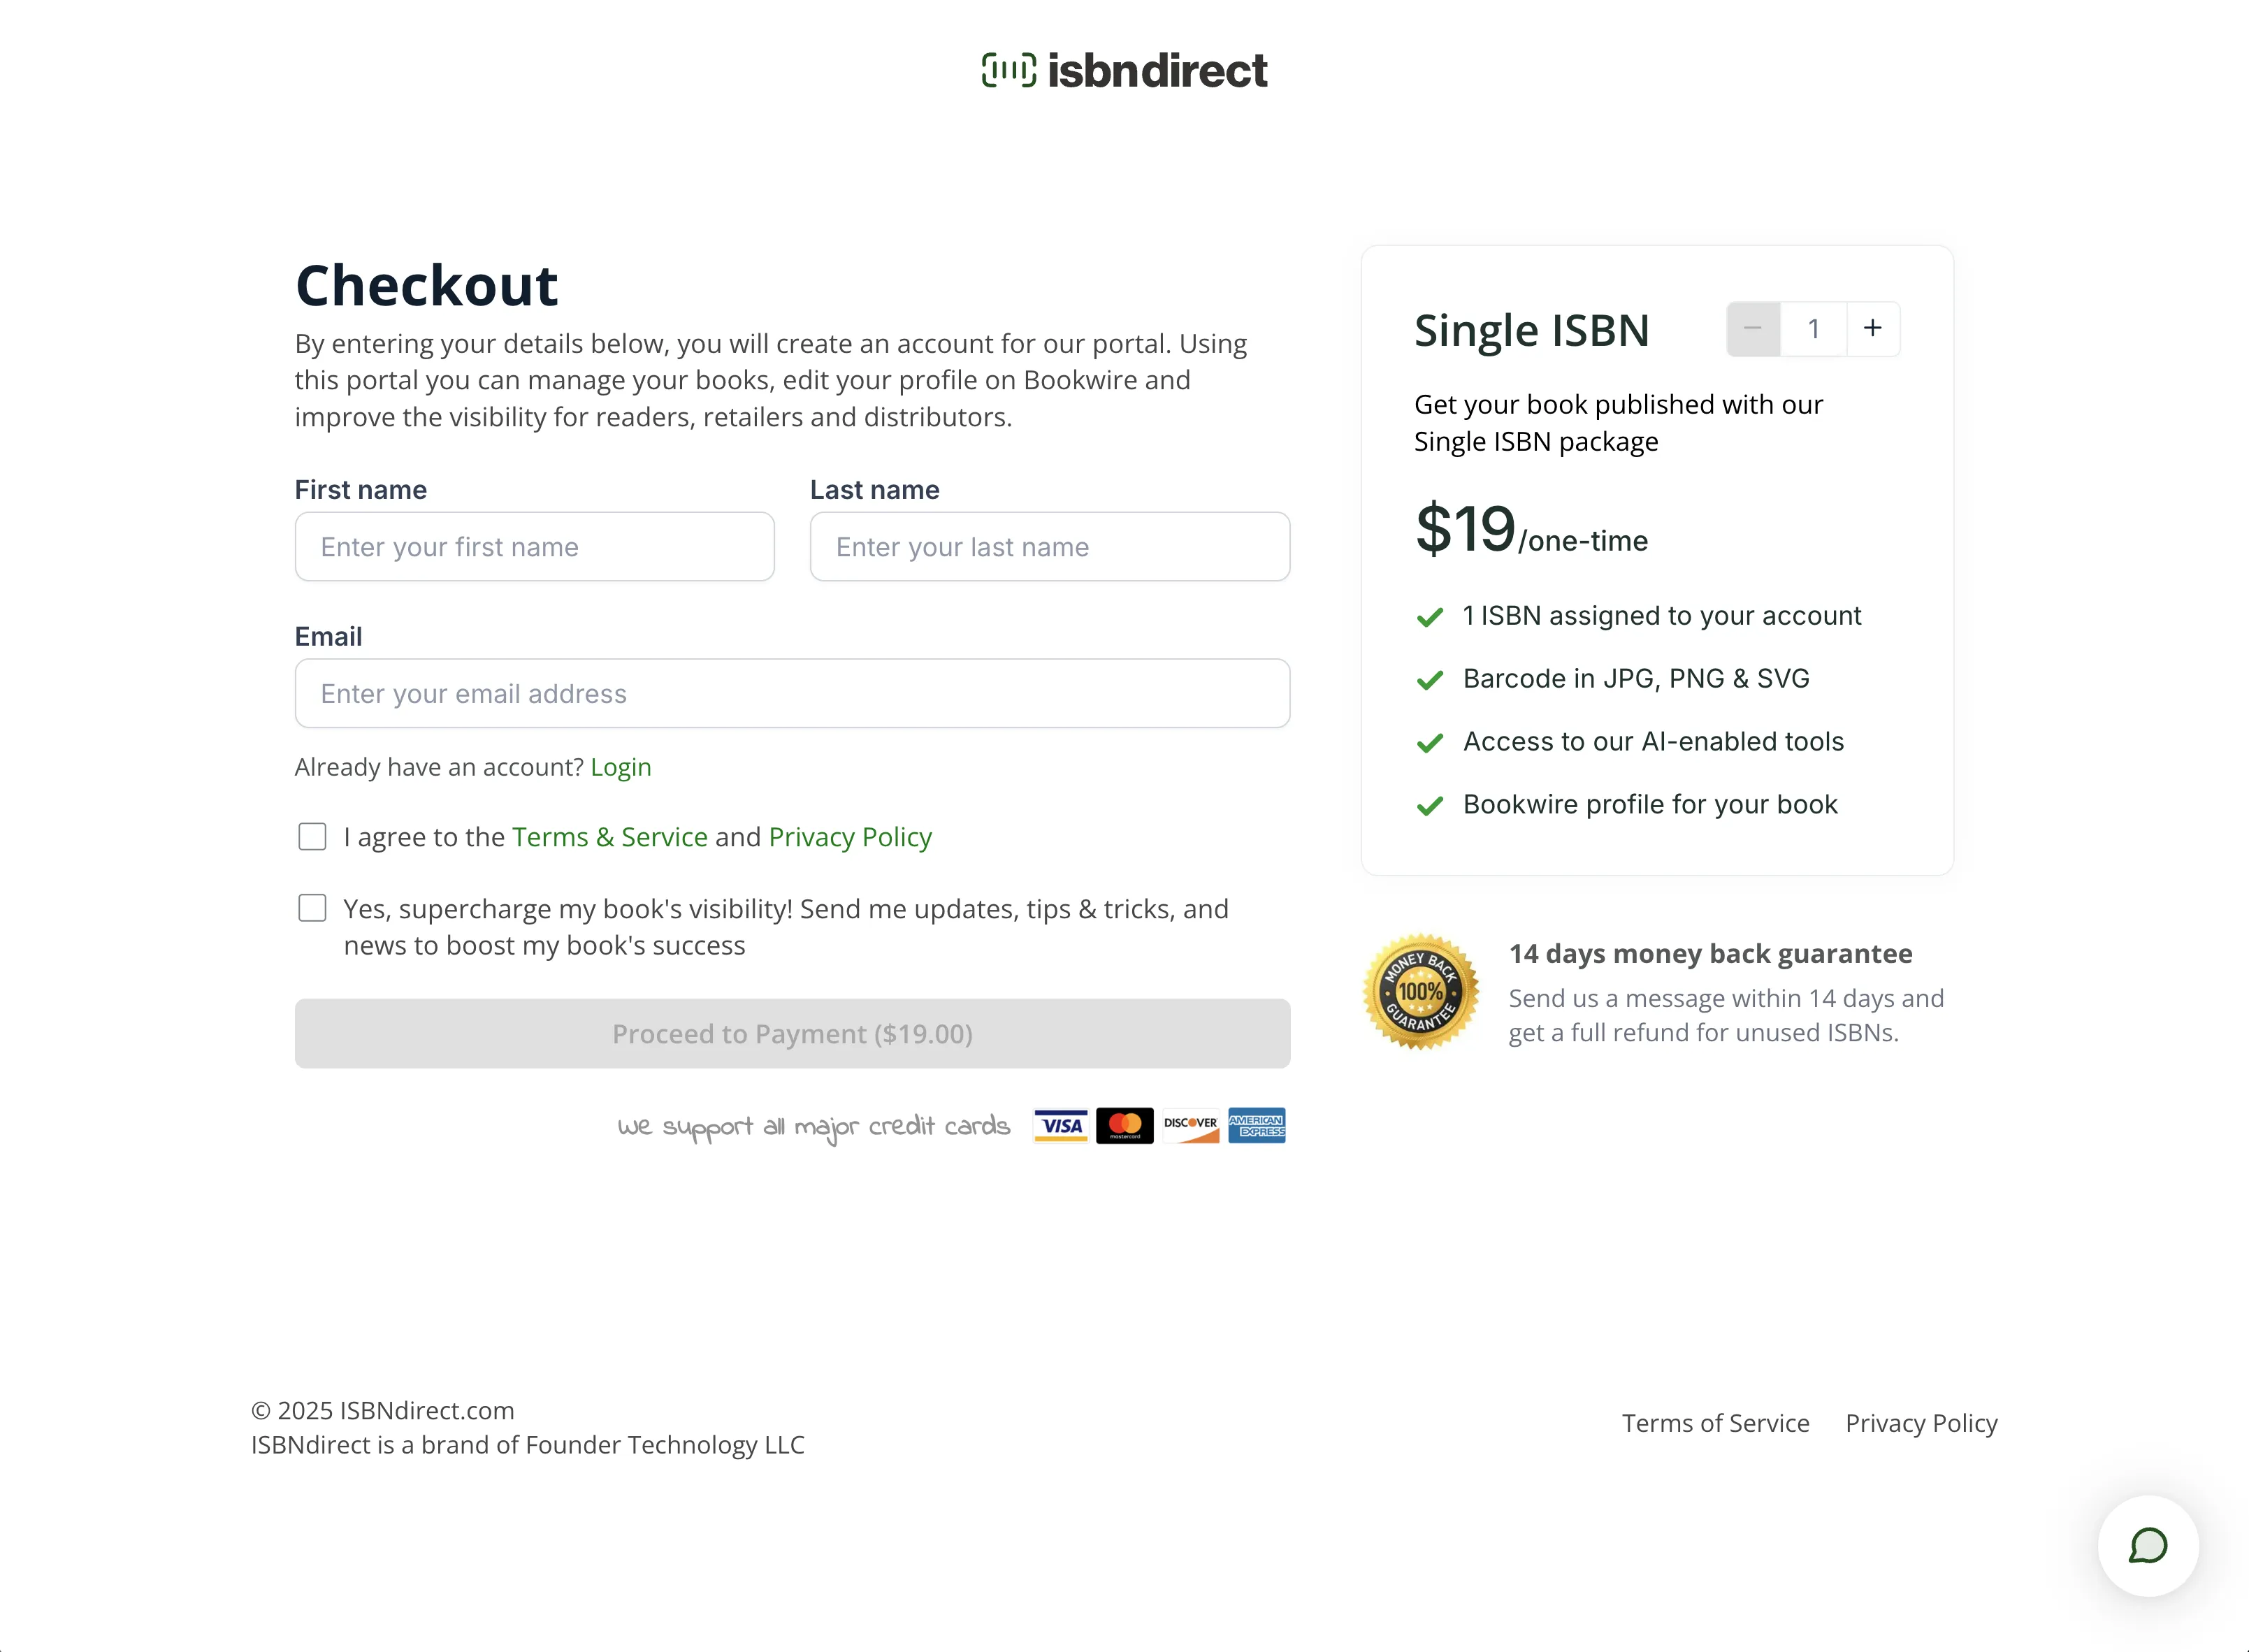The width and height of the screenshot is (2249, 1652).
Task: Click the Mastercard icon
Action: pos(1124,1125)
